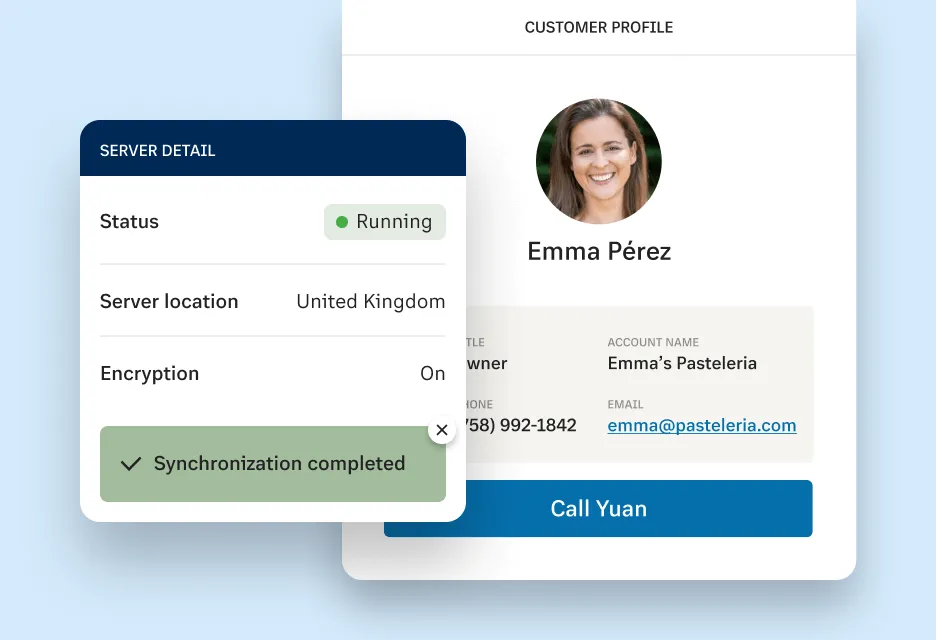Click the Email field label
Screen dimensions: 936x640
coord(625,404)
